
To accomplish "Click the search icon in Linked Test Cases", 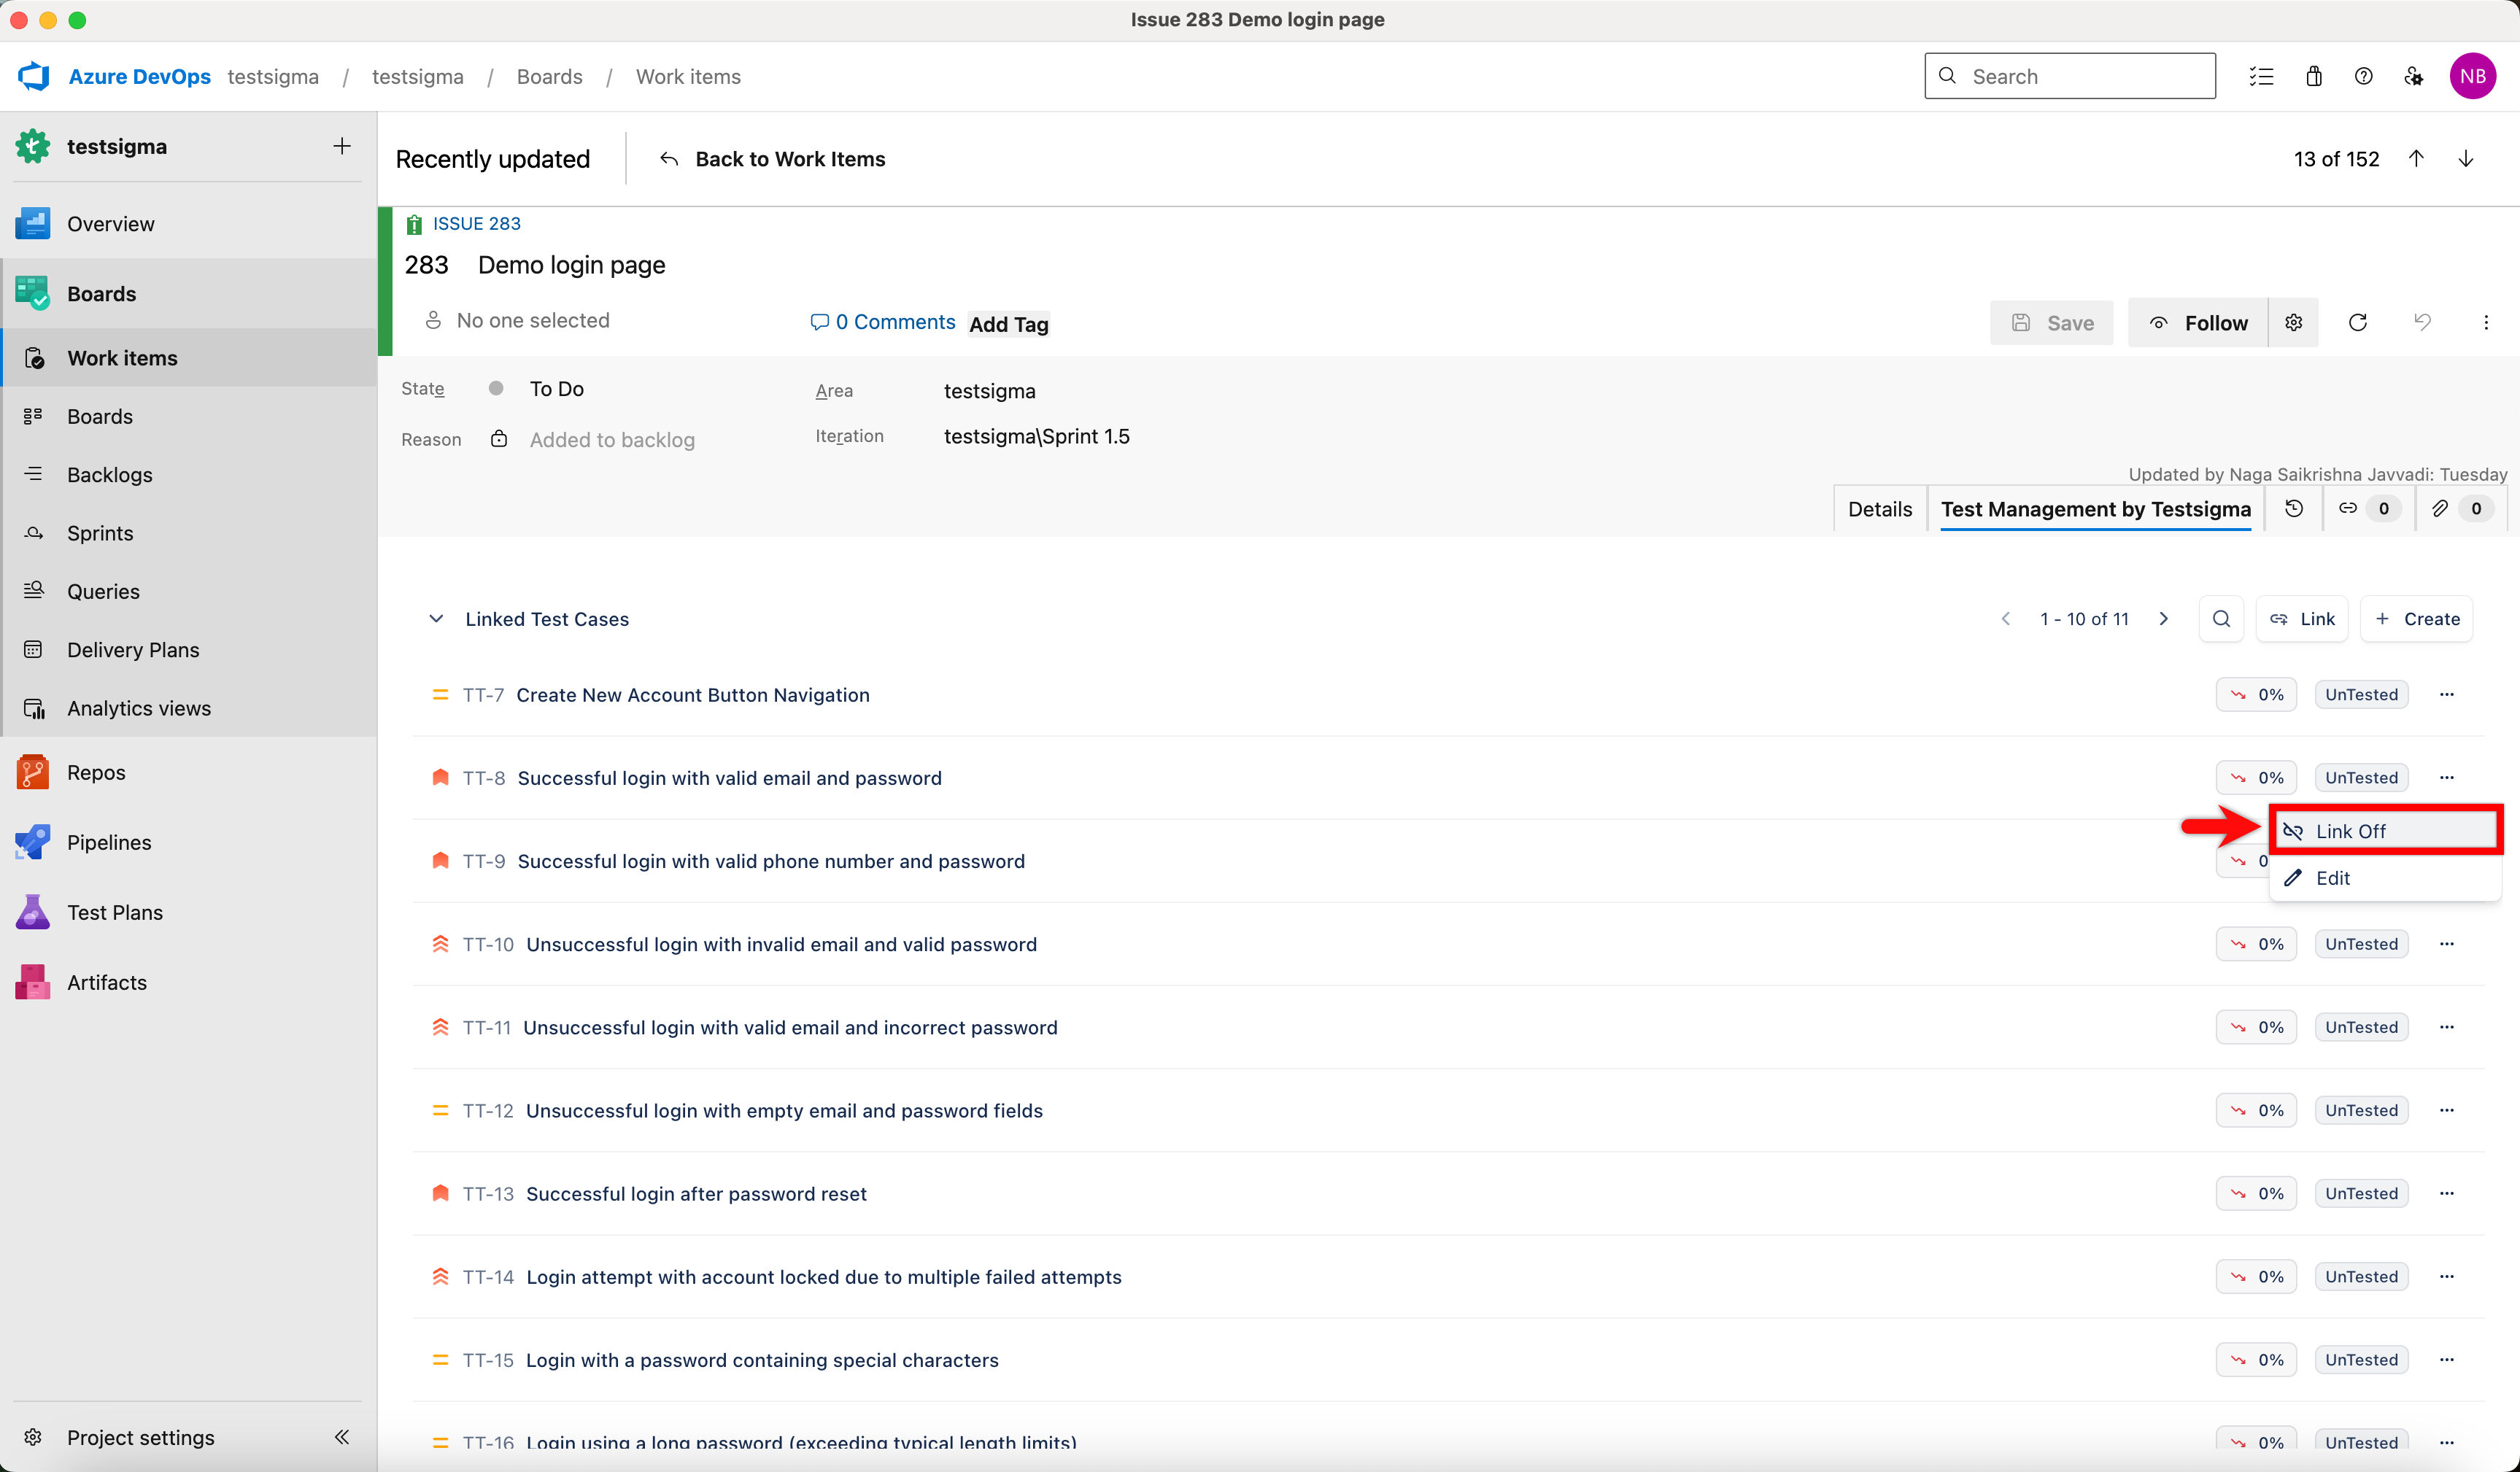I will (2221, 619).
